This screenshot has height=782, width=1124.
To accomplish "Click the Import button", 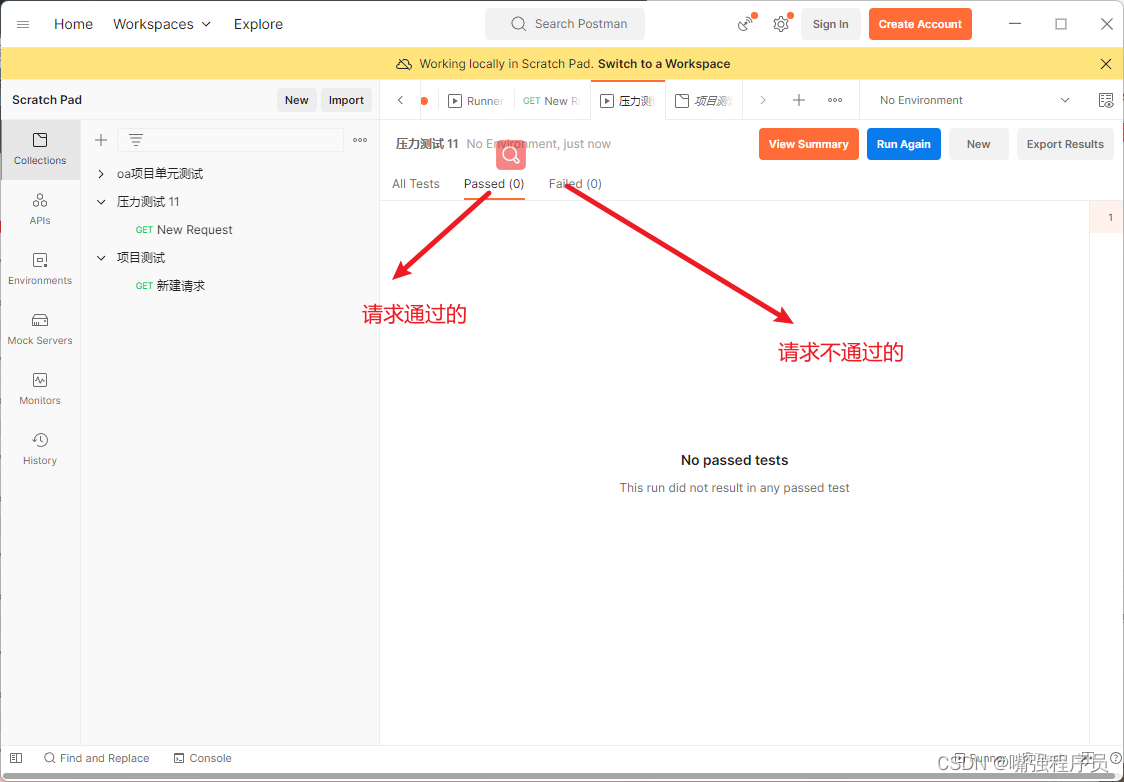I will [x=346, y=100].
